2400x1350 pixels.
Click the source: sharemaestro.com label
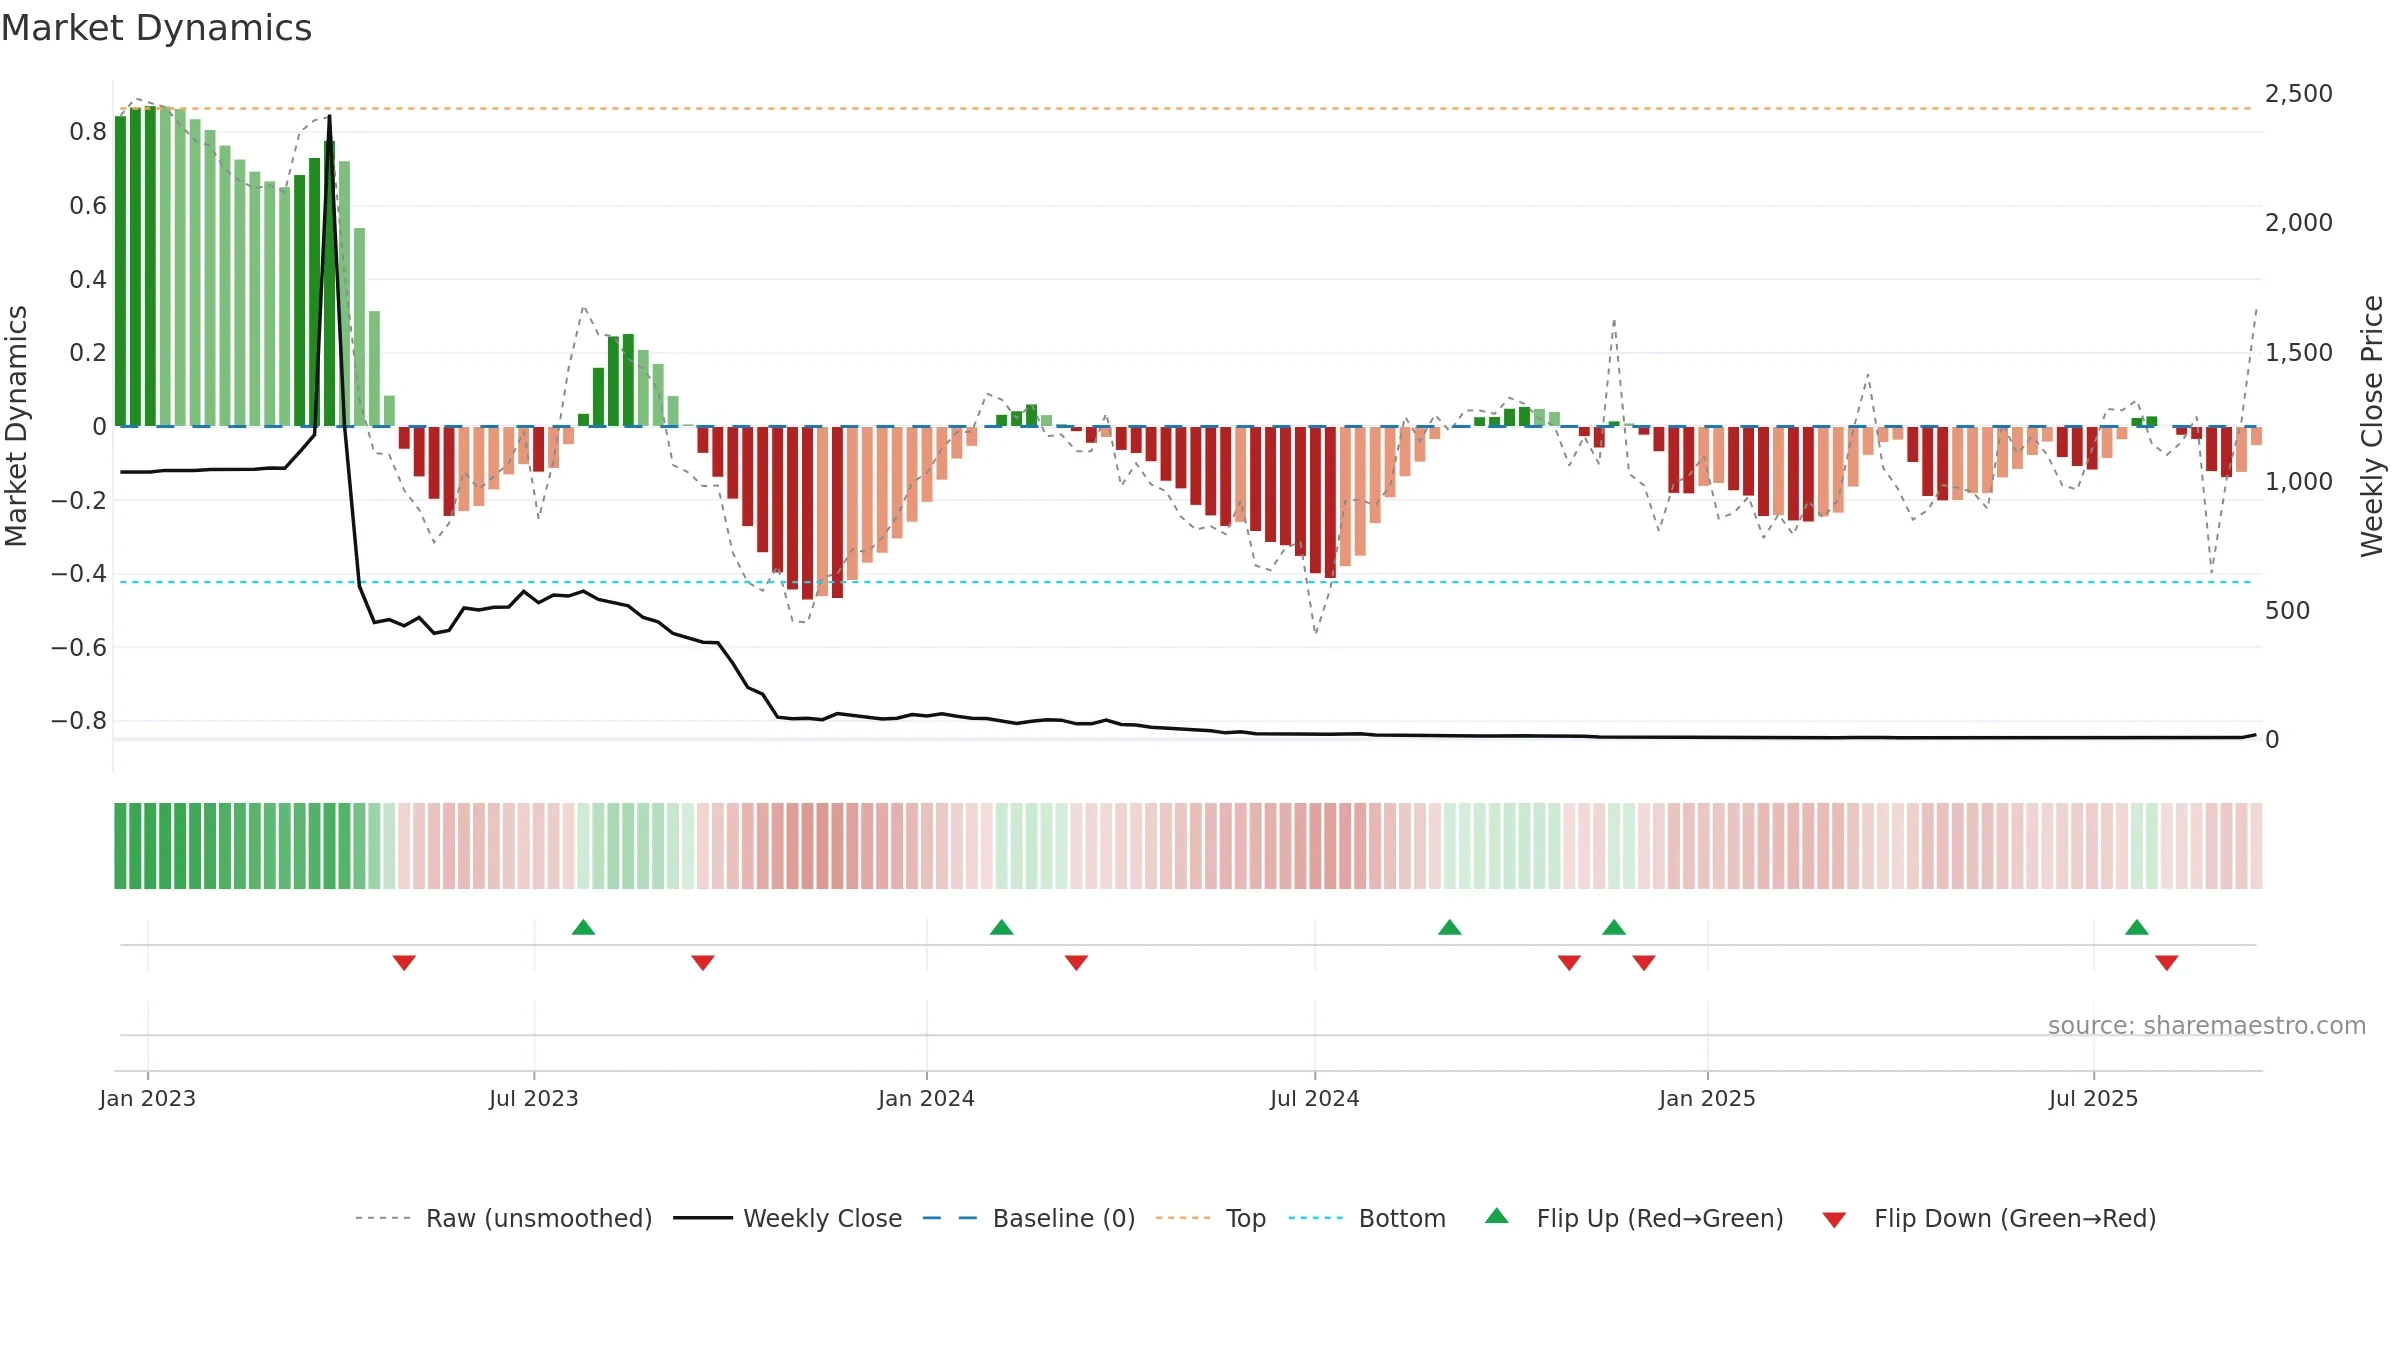coord(2207,1025)
